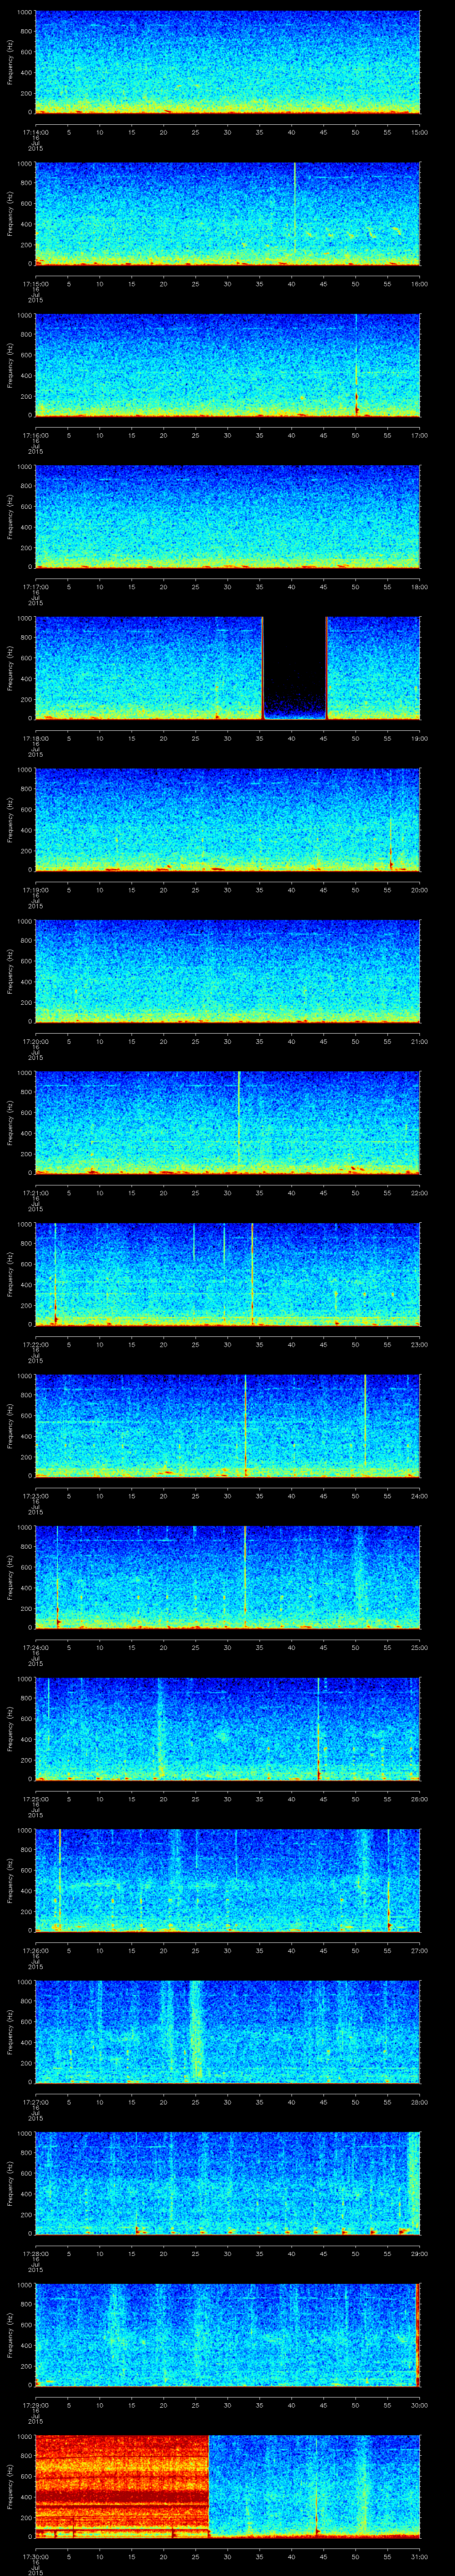Click the 19:00 end label under the data-gap panel
This screenshot has width=455, height=2576.
click(419, 738)
